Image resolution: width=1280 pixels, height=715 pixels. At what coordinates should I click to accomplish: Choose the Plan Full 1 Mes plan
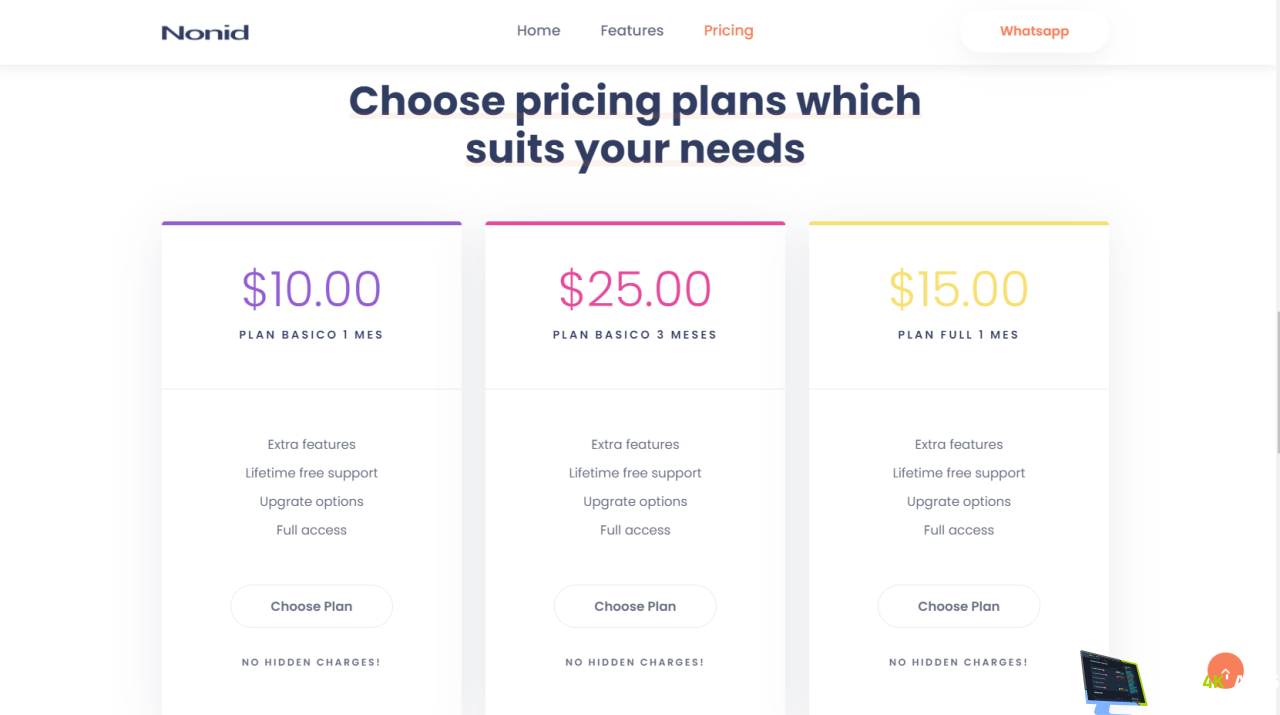click(958, 606)
